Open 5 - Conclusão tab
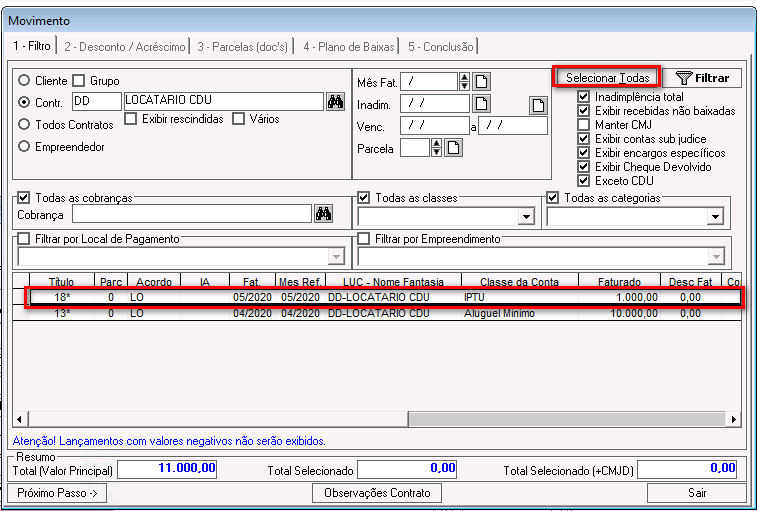 tap(441, 47)
